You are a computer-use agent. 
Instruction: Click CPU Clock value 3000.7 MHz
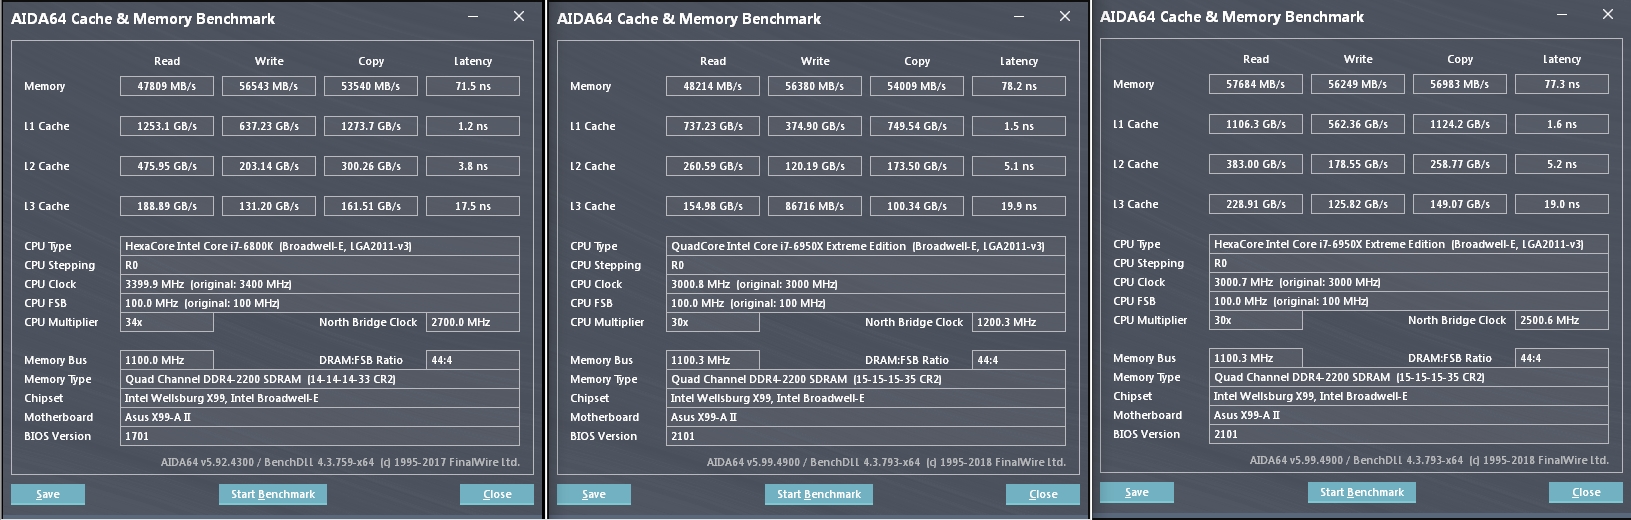[1409, 282]
